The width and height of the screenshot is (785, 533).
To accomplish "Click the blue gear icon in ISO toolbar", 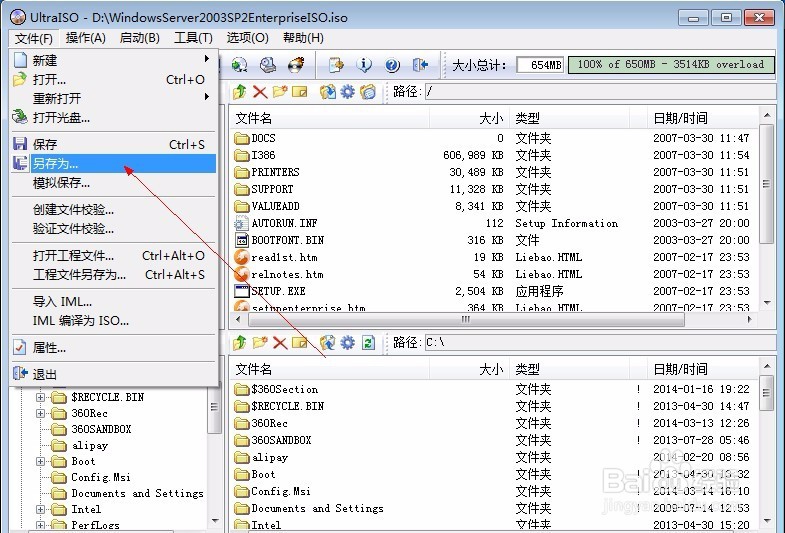I will [347, 92].
